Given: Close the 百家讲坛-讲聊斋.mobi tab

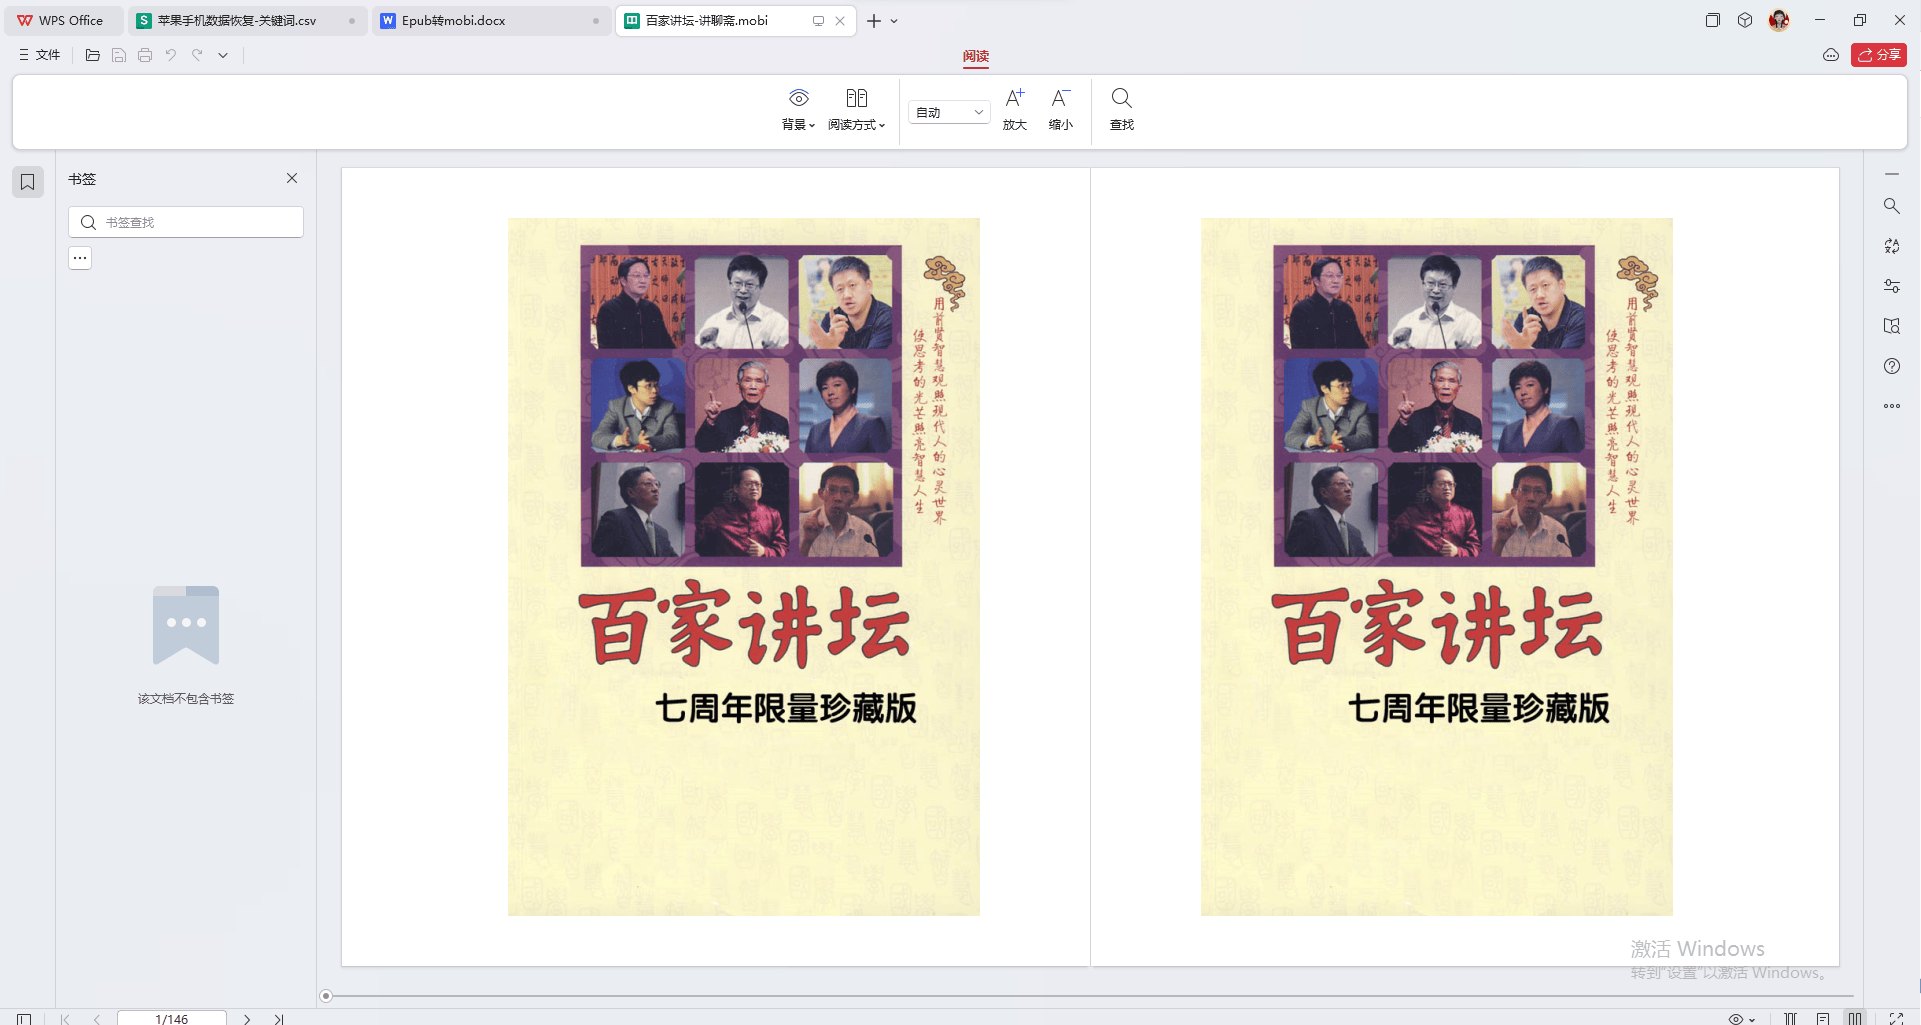Looking at the screenshot, I should (x=840, y=20).
